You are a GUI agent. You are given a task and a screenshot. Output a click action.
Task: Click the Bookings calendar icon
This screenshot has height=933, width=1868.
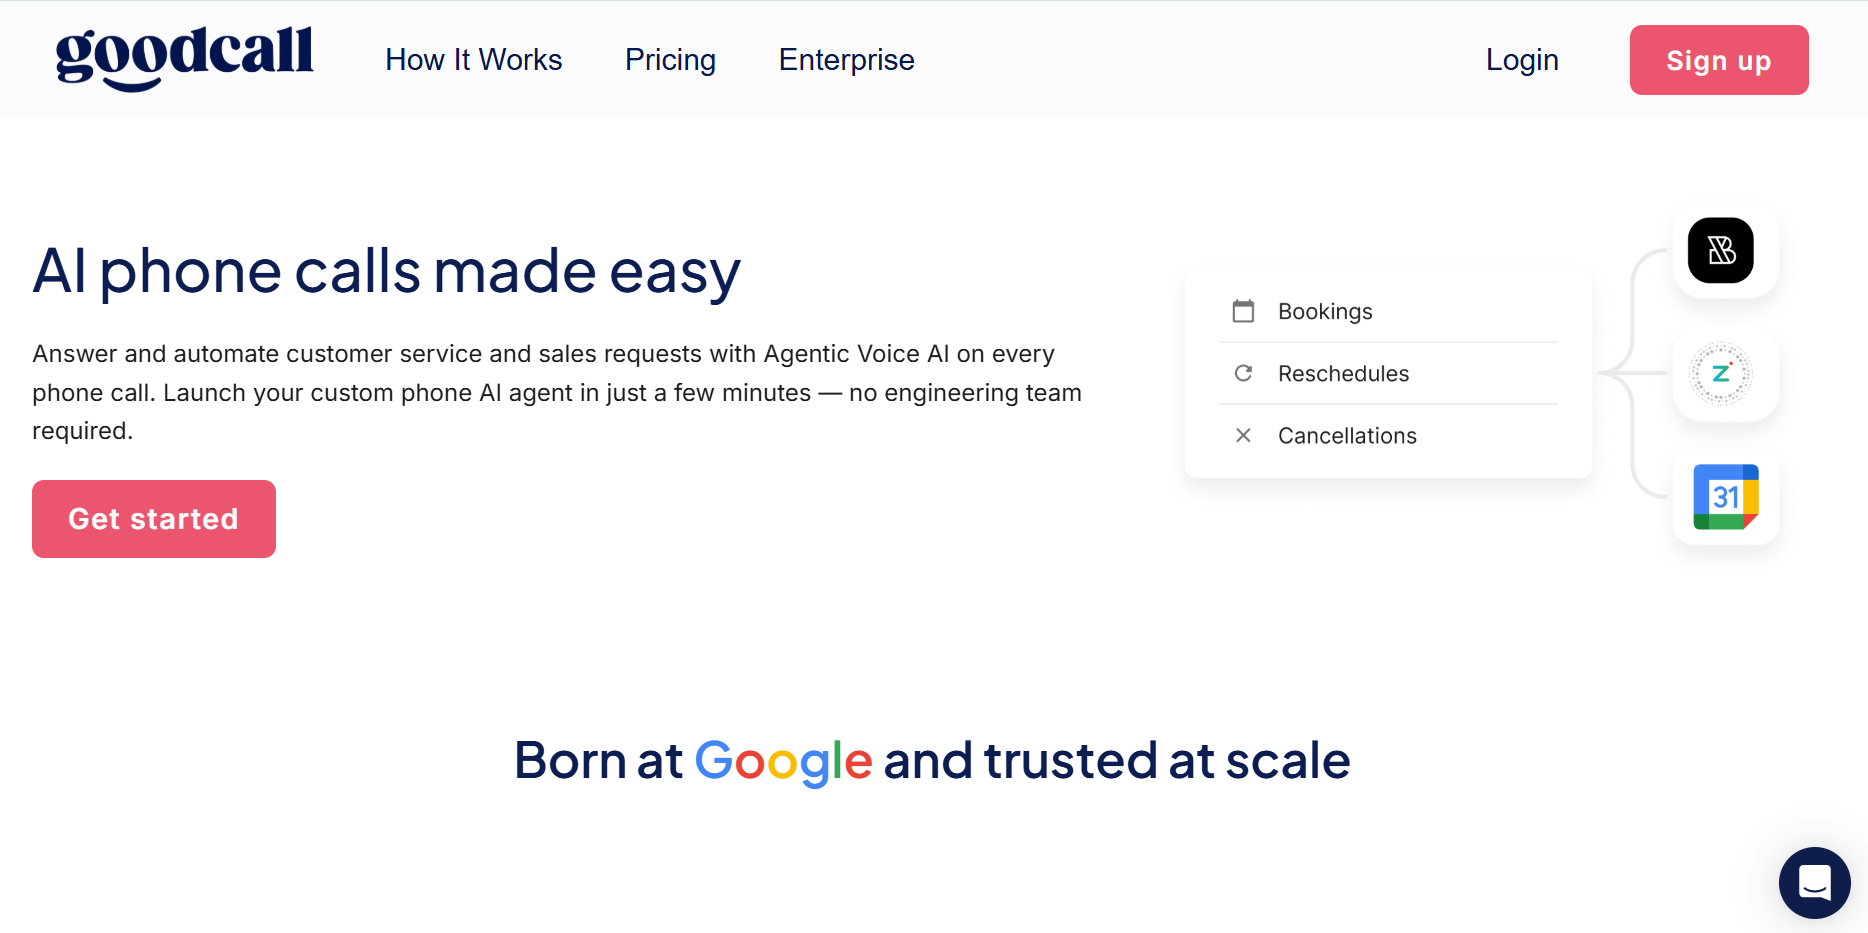click(x=1243, y=311)
